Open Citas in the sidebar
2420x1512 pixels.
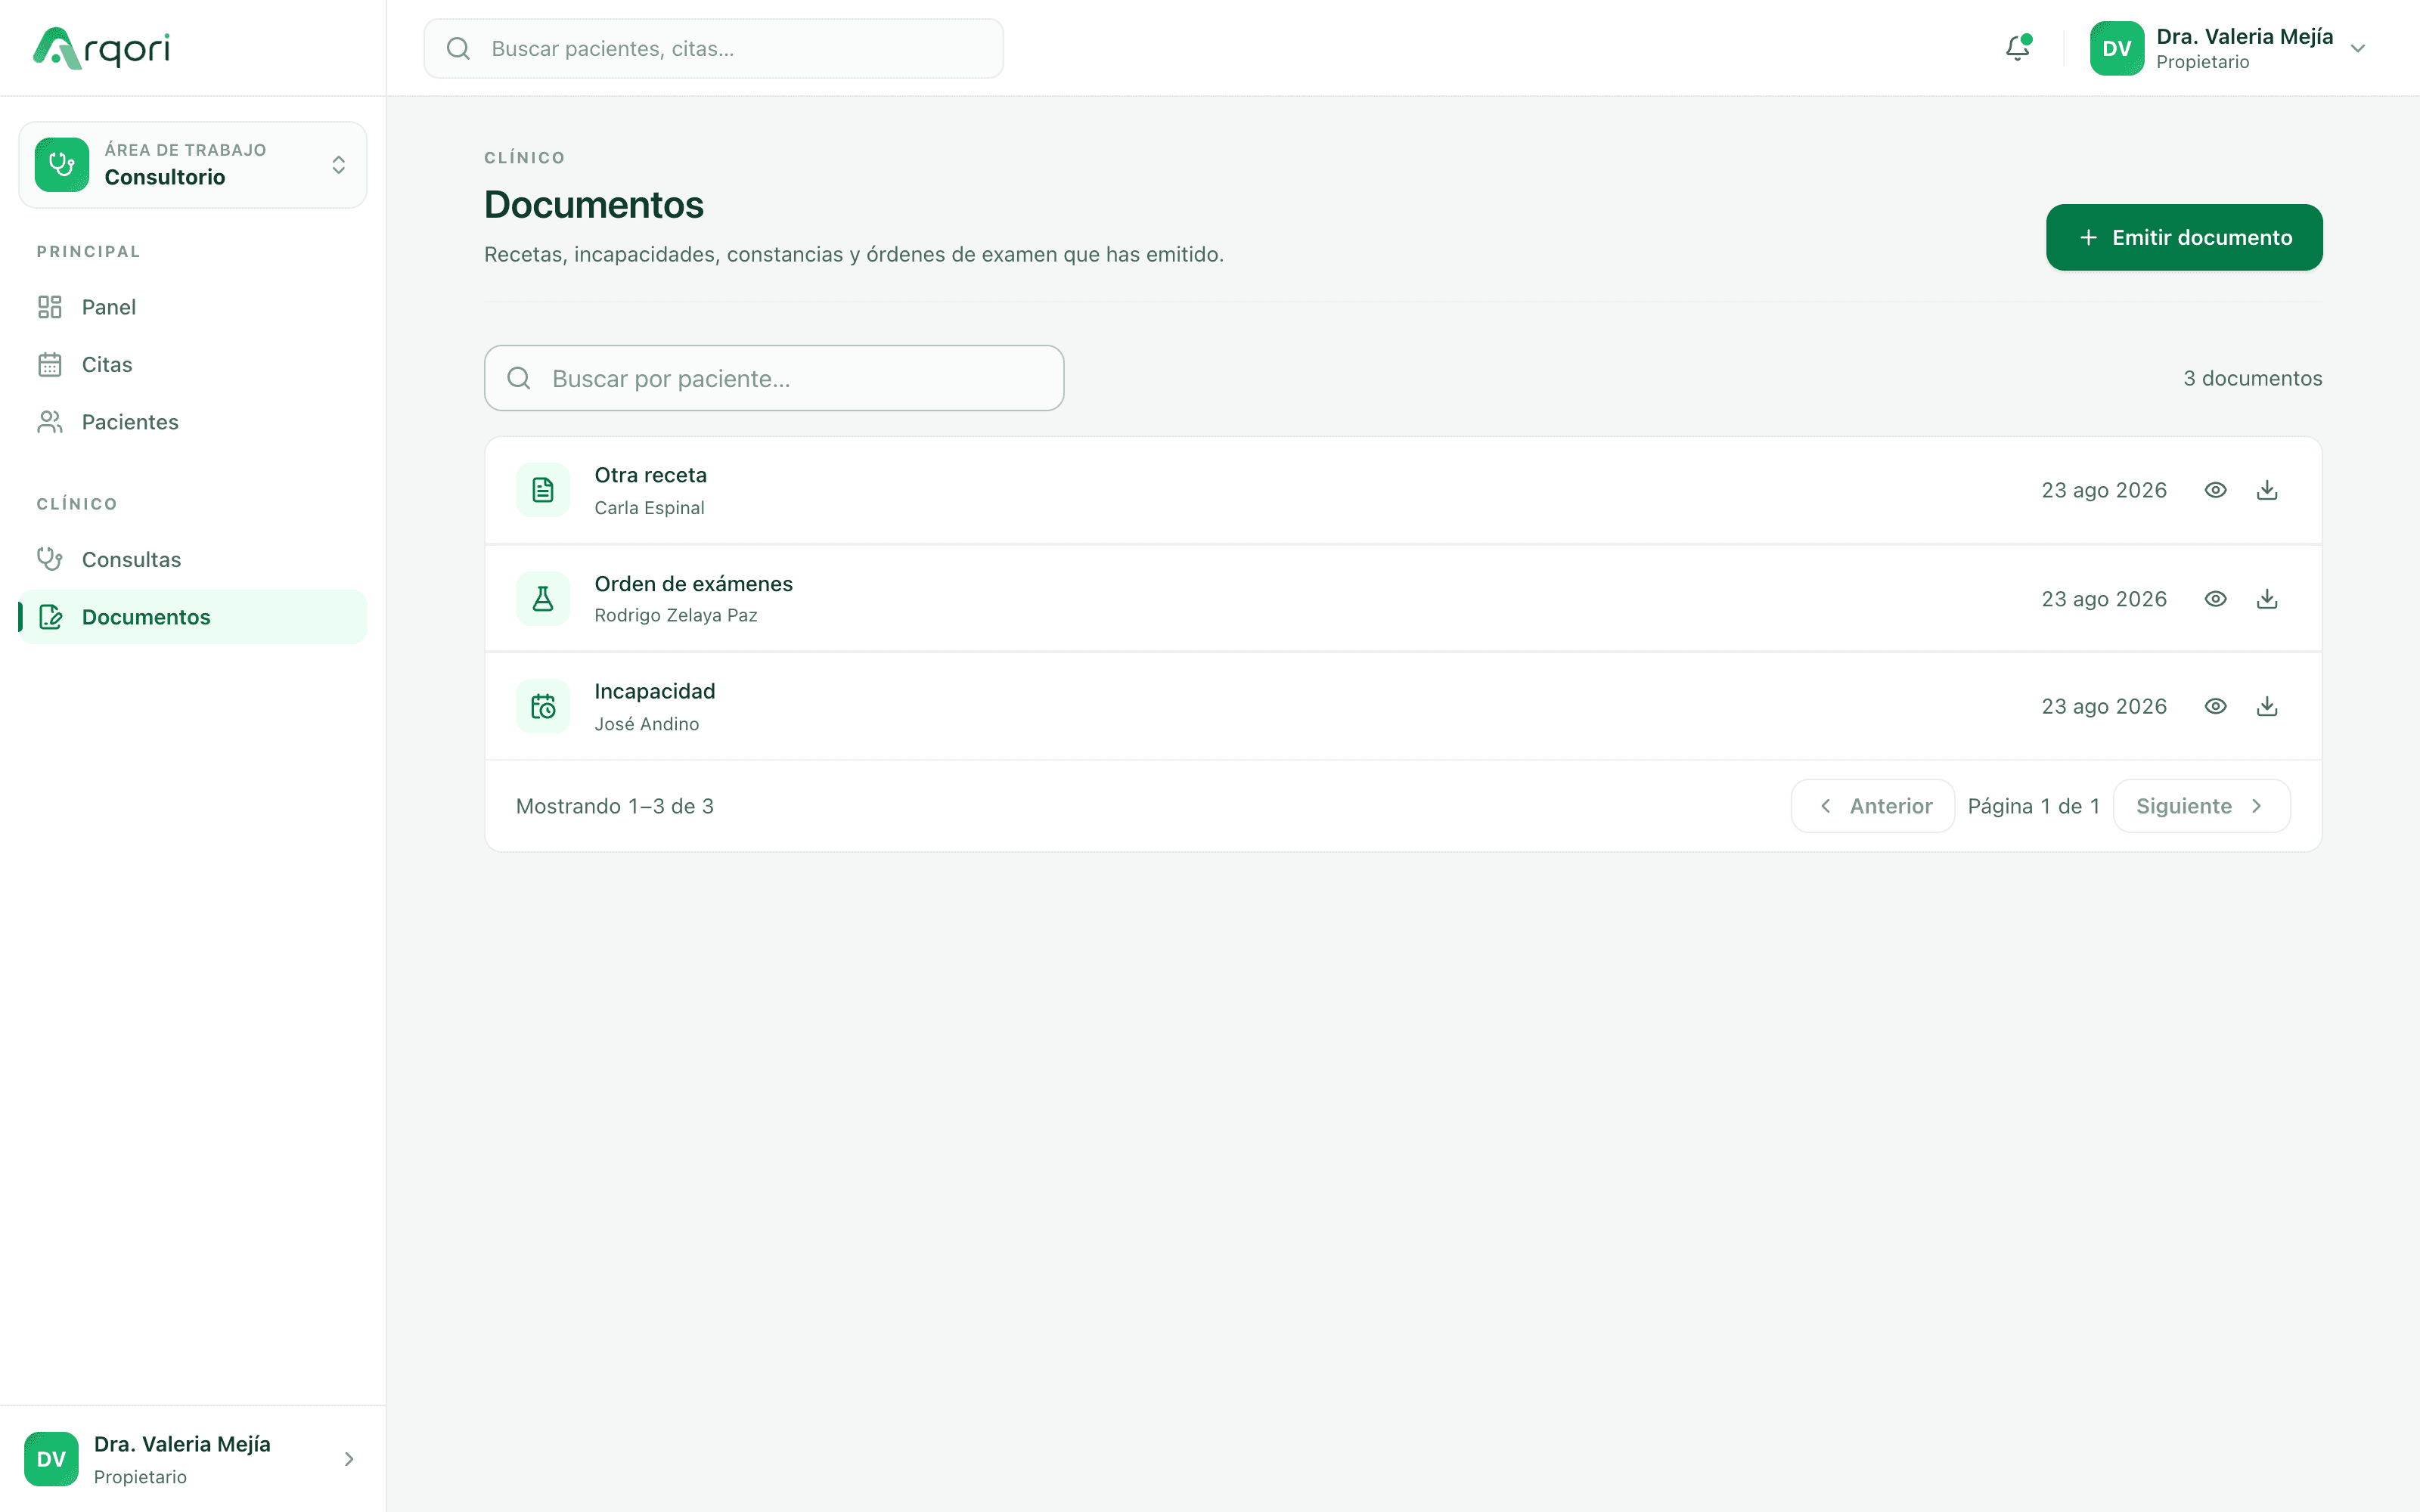pyautogui.click(x=193, y=365)
